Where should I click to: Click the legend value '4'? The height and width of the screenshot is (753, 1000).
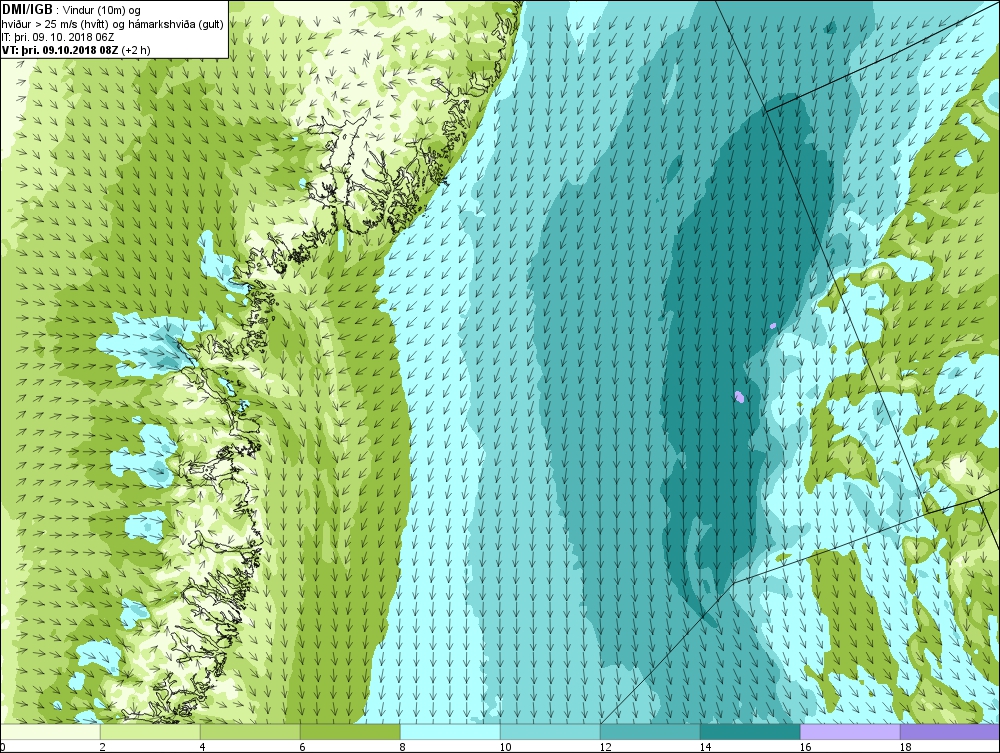(202, 747)
